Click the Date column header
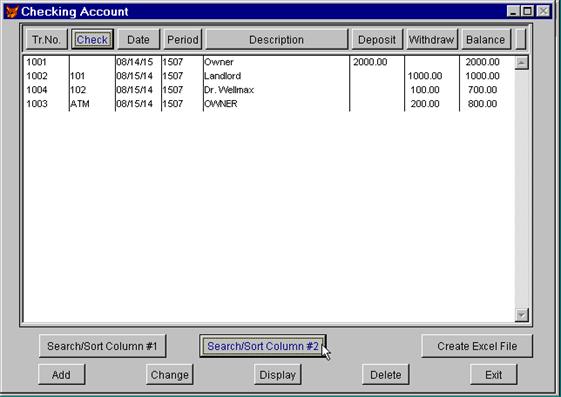Image resolution: width=561 pixels, height=397 pixels. [x=138, y=39]
